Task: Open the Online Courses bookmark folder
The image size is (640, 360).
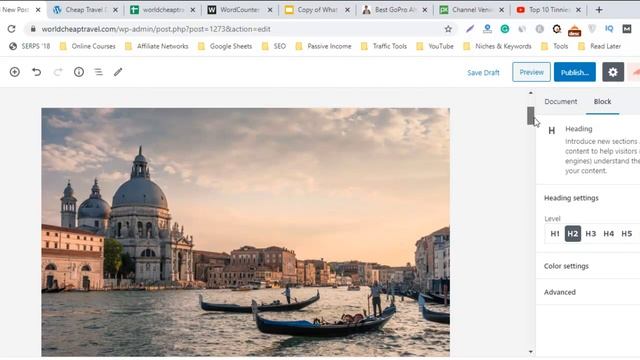Action: point(88,46)
